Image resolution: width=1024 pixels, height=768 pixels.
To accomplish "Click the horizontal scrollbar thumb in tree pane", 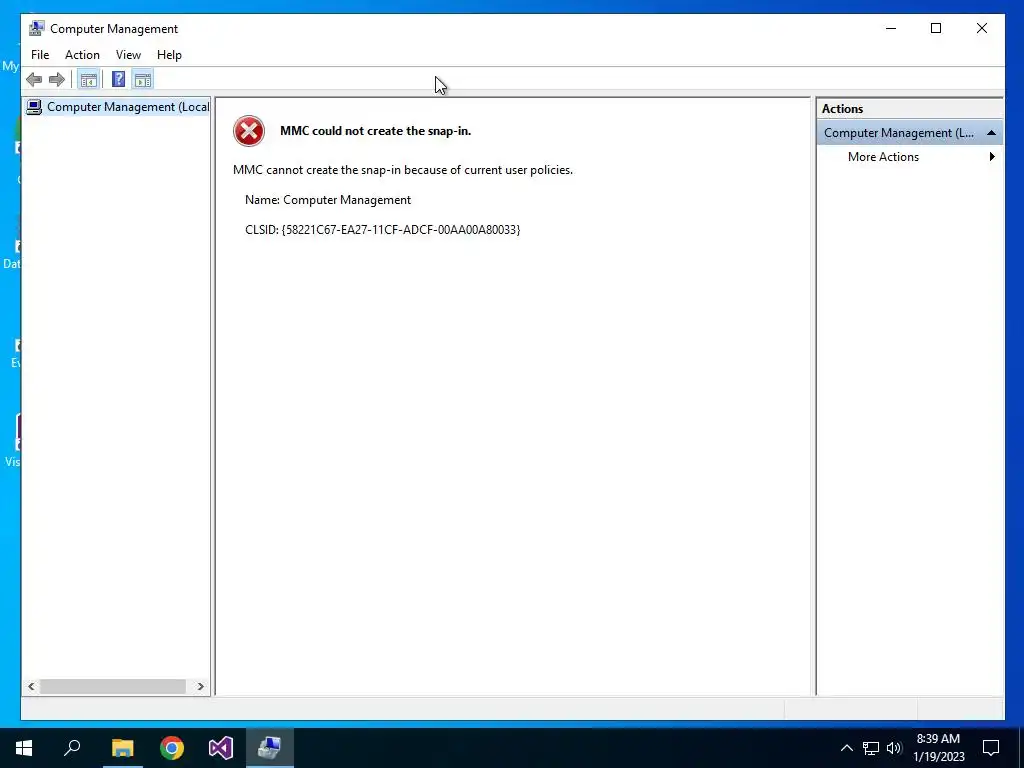I will tap(113, 686).
